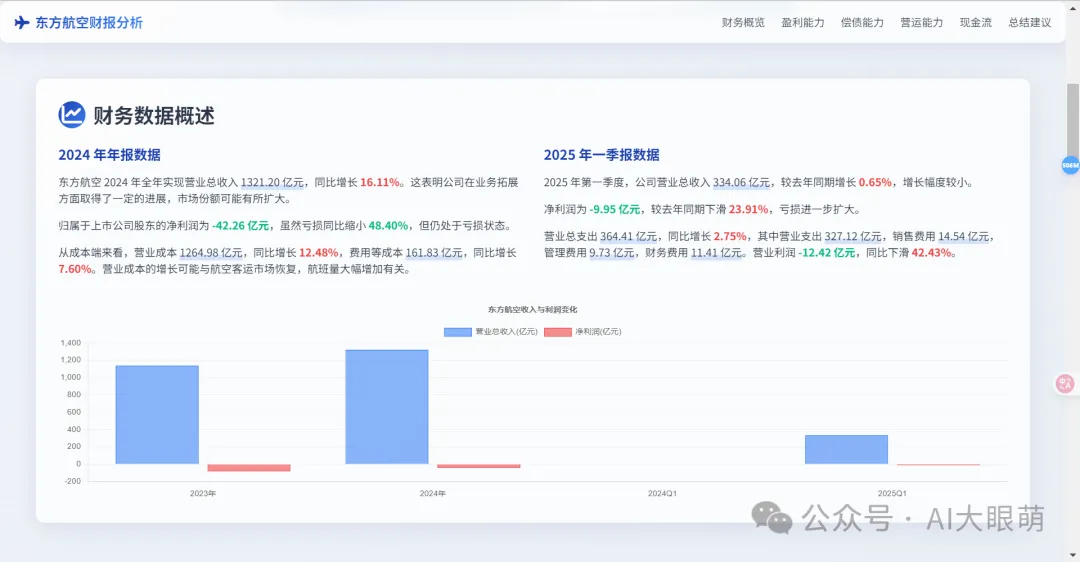The height and width of the screenshot is (562, 1080).
Task: Click the underlined 364.41 亿元 value
Action: (x=628, y=236)
